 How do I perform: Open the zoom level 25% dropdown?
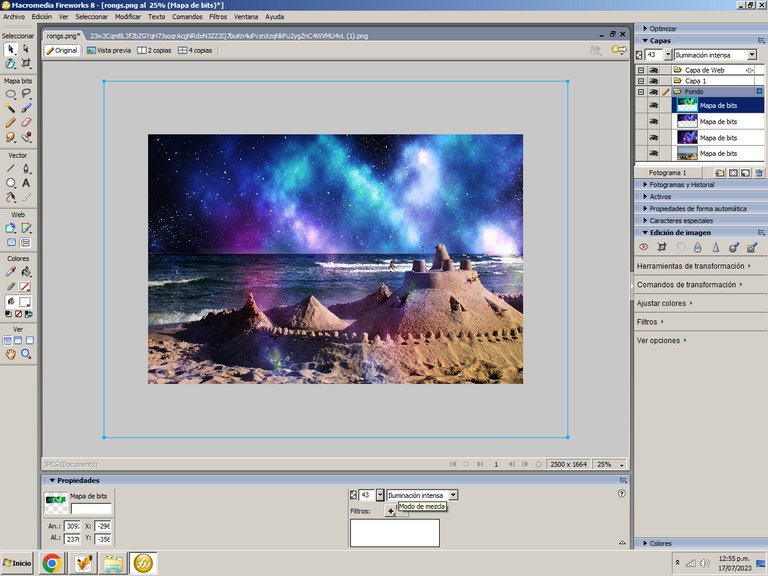coord(622,464)
